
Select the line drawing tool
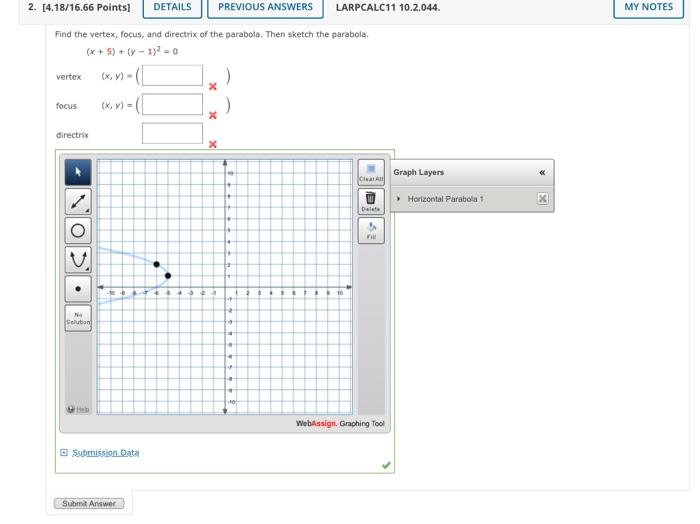click(x=78, y=201)
